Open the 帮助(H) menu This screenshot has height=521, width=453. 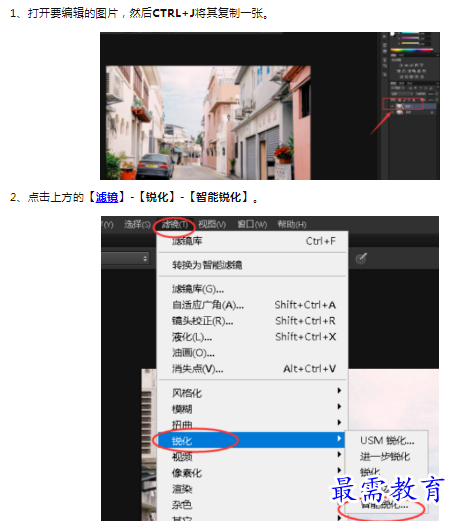tap(292, 225)
